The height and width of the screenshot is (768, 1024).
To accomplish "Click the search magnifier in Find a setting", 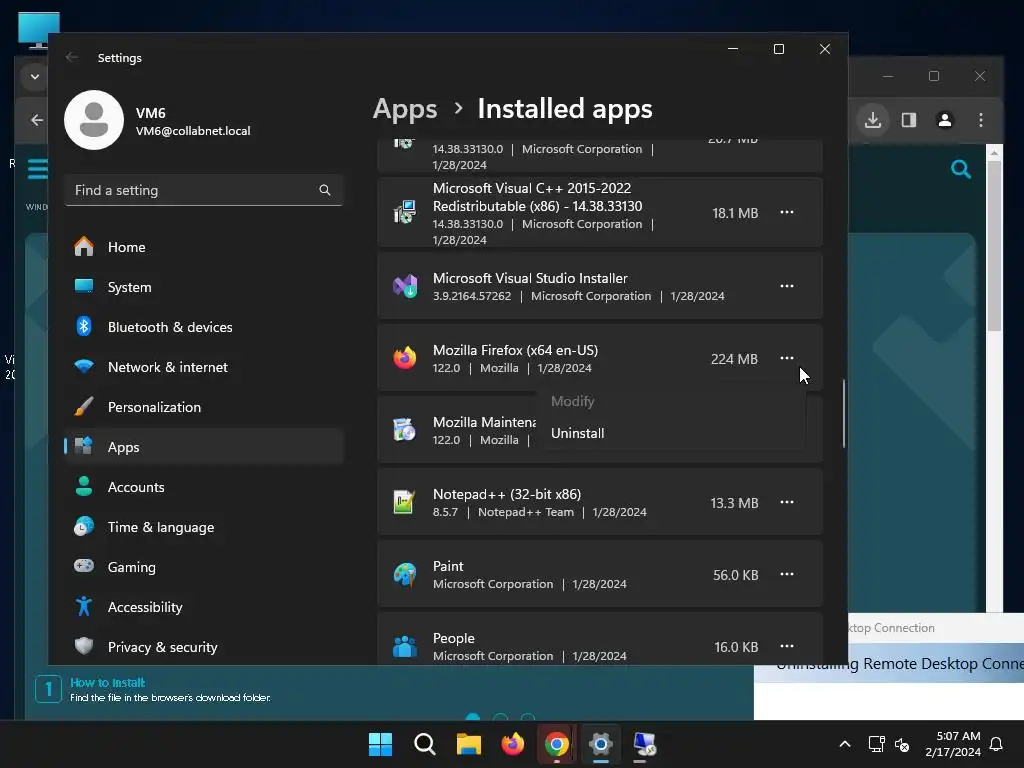I will point(325,190).
